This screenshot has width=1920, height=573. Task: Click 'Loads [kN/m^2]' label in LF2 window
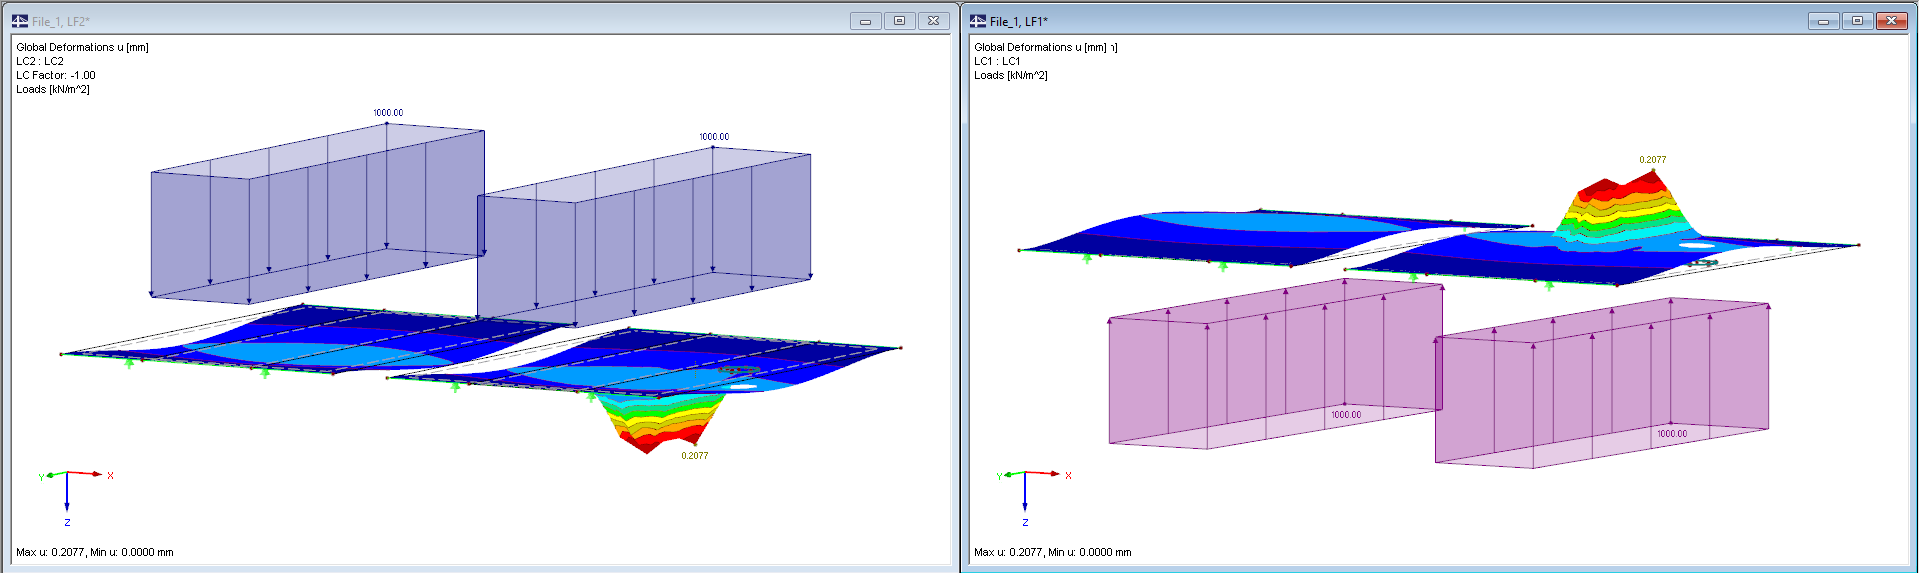(53, 89)
